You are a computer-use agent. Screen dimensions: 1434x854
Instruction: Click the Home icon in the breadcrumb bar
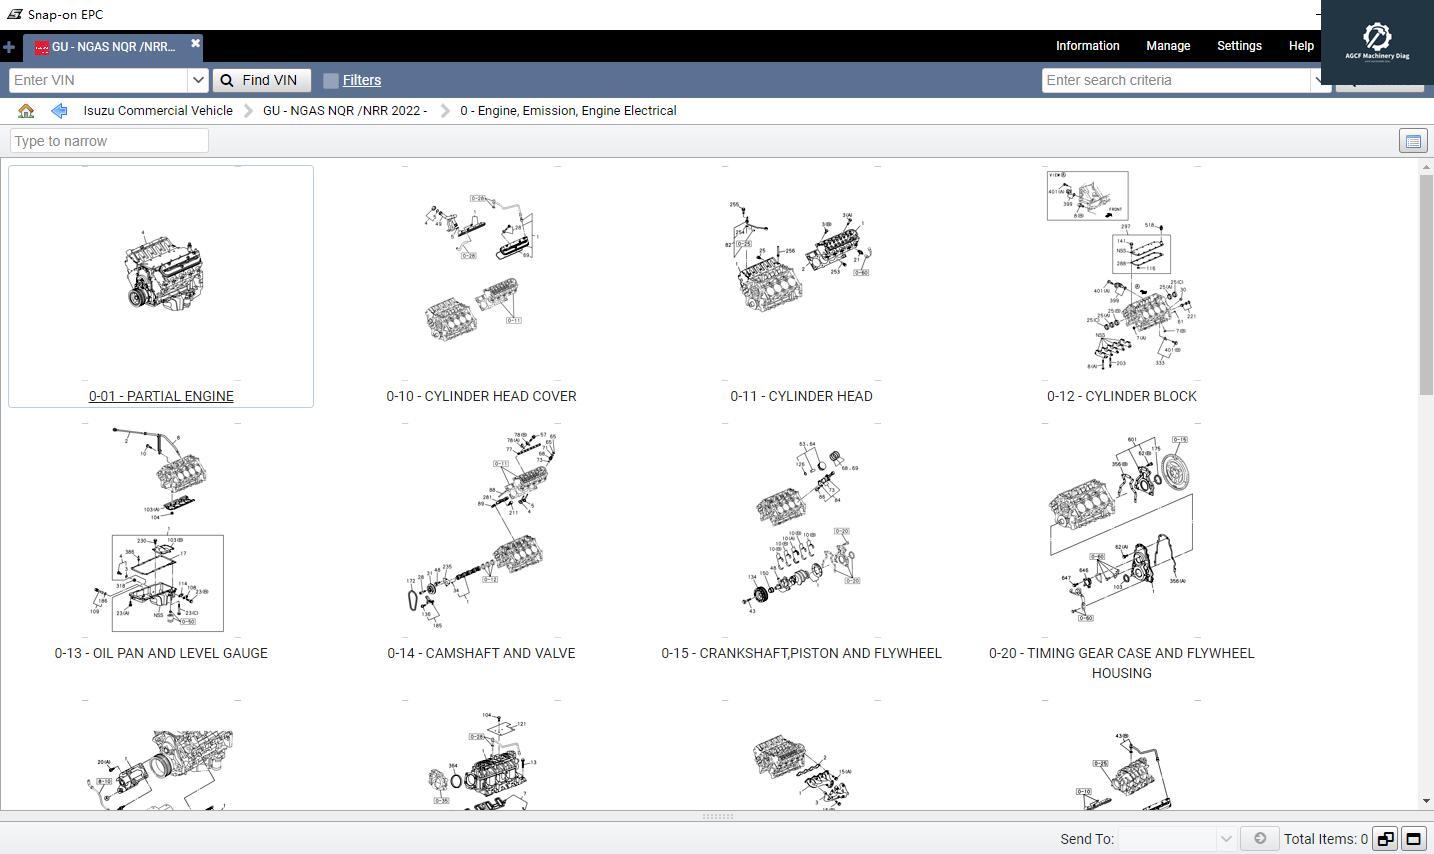pos(26,110)
